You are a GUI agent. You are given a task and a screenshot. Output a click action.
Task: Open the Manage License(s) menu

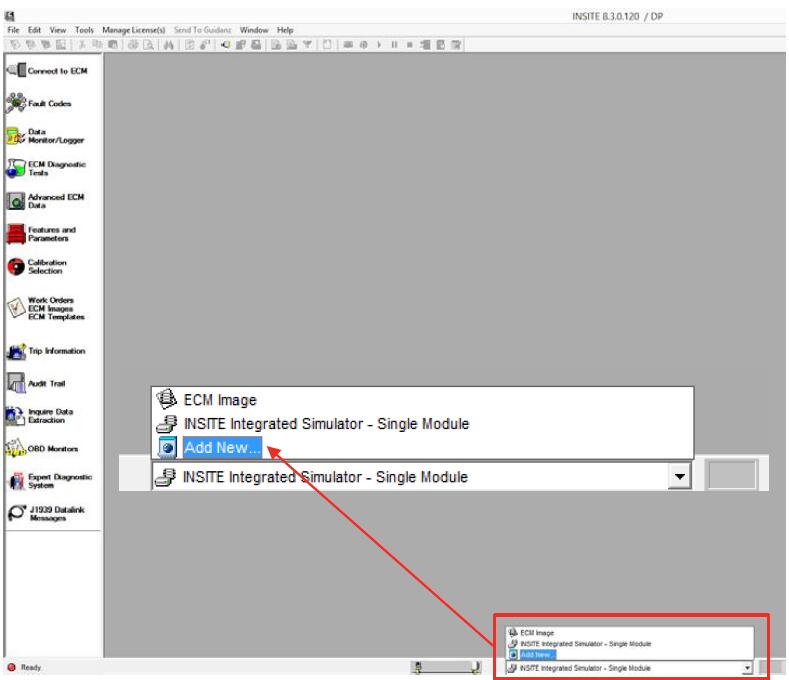133,30
